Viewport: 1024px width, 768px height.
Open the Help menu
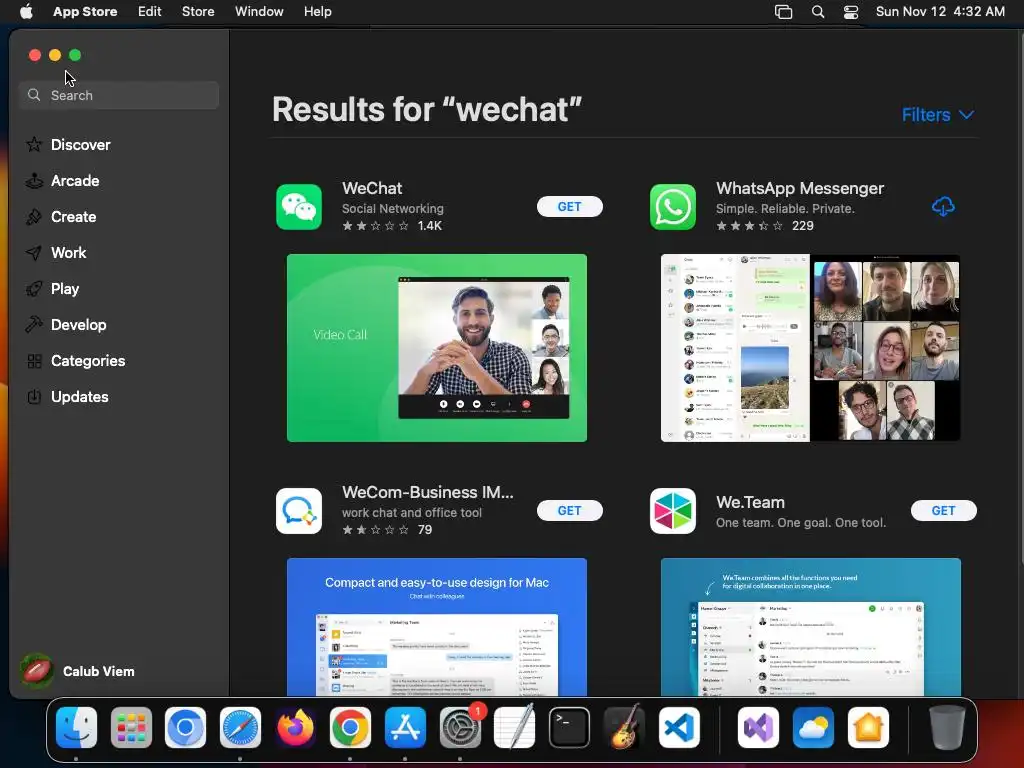[317, 11]
